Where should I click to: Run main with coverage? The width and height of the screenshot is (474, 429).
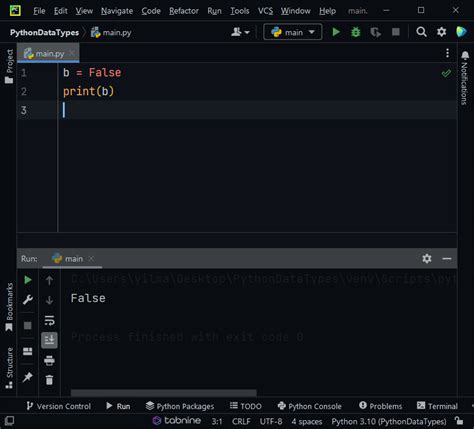pyautogui.click(x=375, y=32)
